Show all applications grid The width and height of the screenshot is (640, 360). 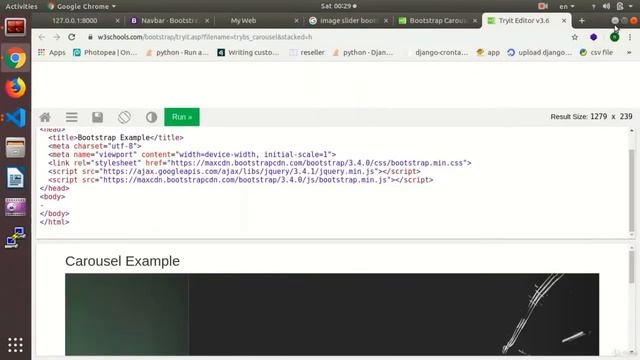16,345
